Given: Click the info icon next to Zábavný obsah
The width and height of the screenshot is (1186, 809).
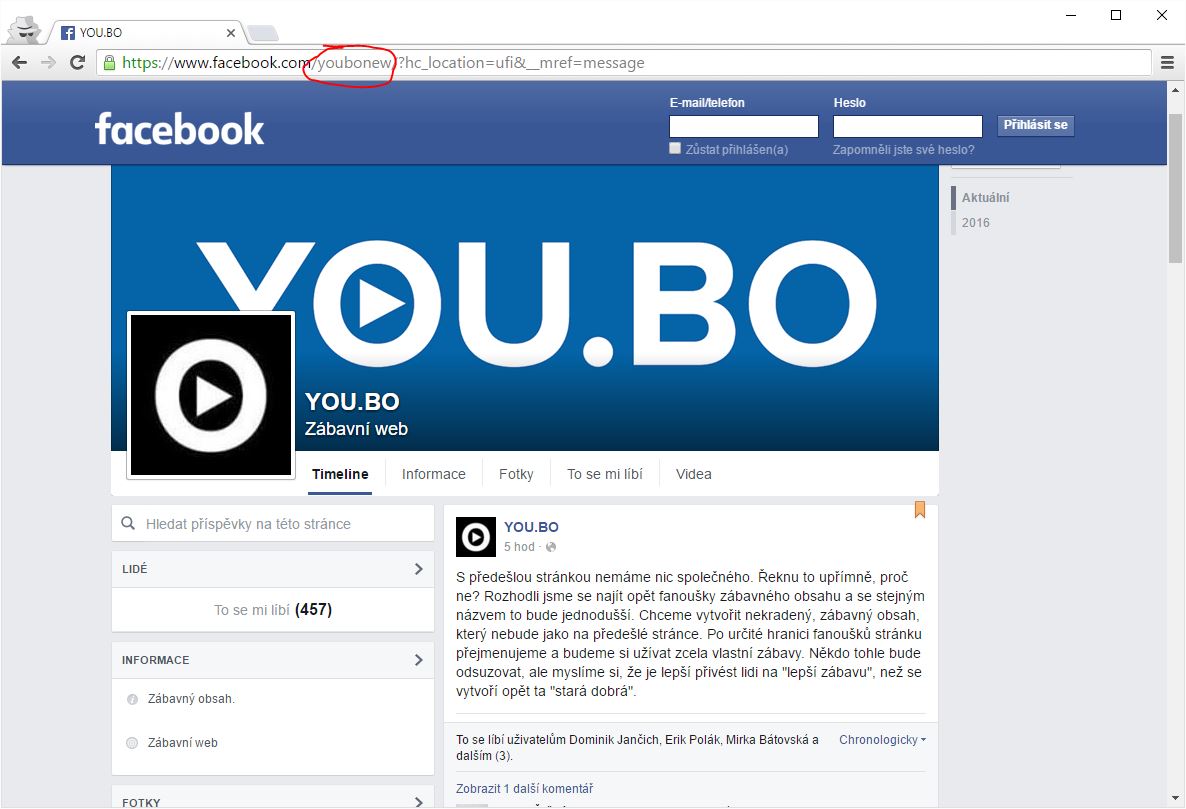Looking at the screenshot, I should (132, 699).
